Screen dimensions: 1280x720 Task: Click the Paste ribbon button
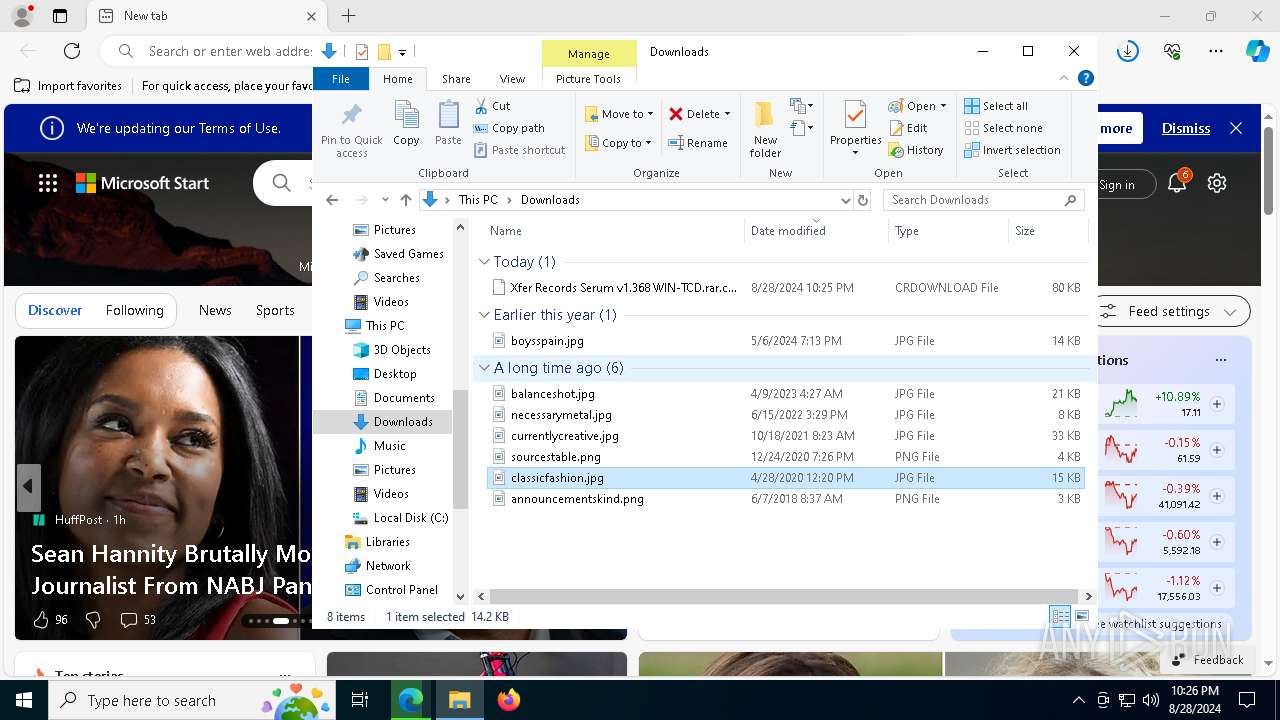[448, 123]
